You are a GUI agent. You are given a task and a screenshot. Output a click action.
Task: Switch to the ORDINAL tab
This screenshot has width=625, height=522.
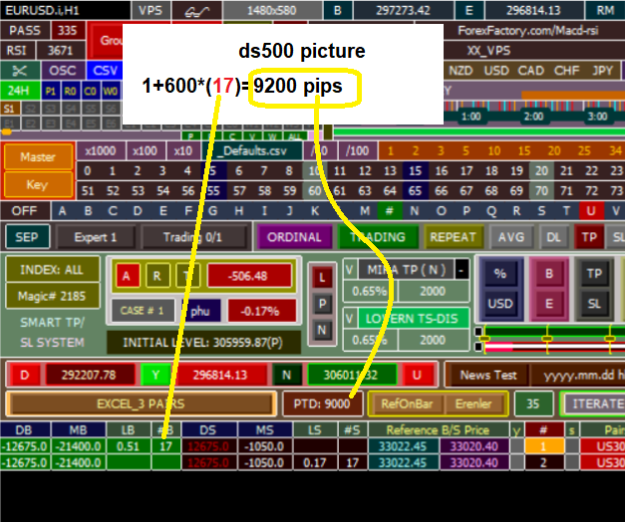point(294,237)
